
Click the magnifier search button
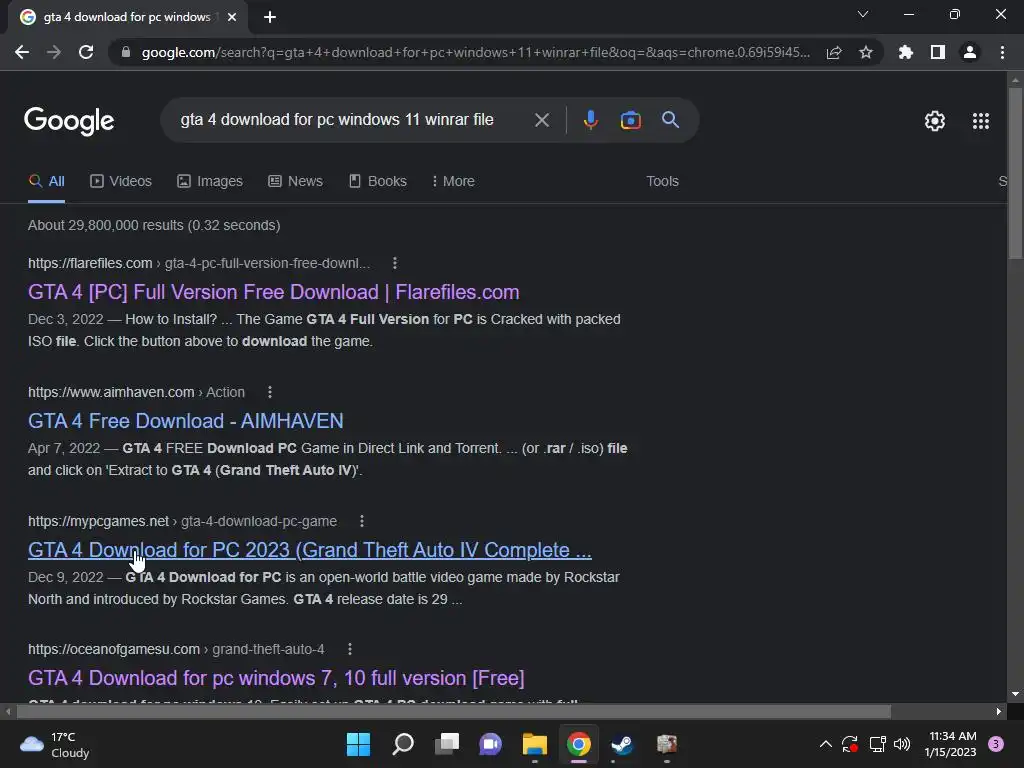pos(670,120)
